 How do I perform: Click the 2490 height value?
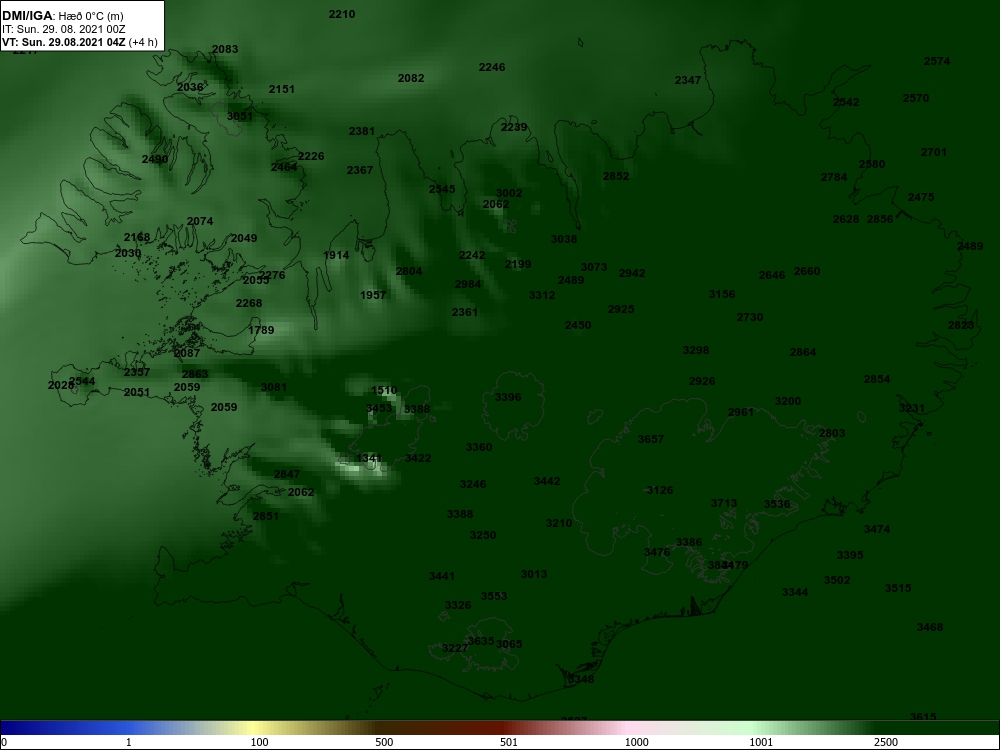pyautogui.click(x=155, y=159)
